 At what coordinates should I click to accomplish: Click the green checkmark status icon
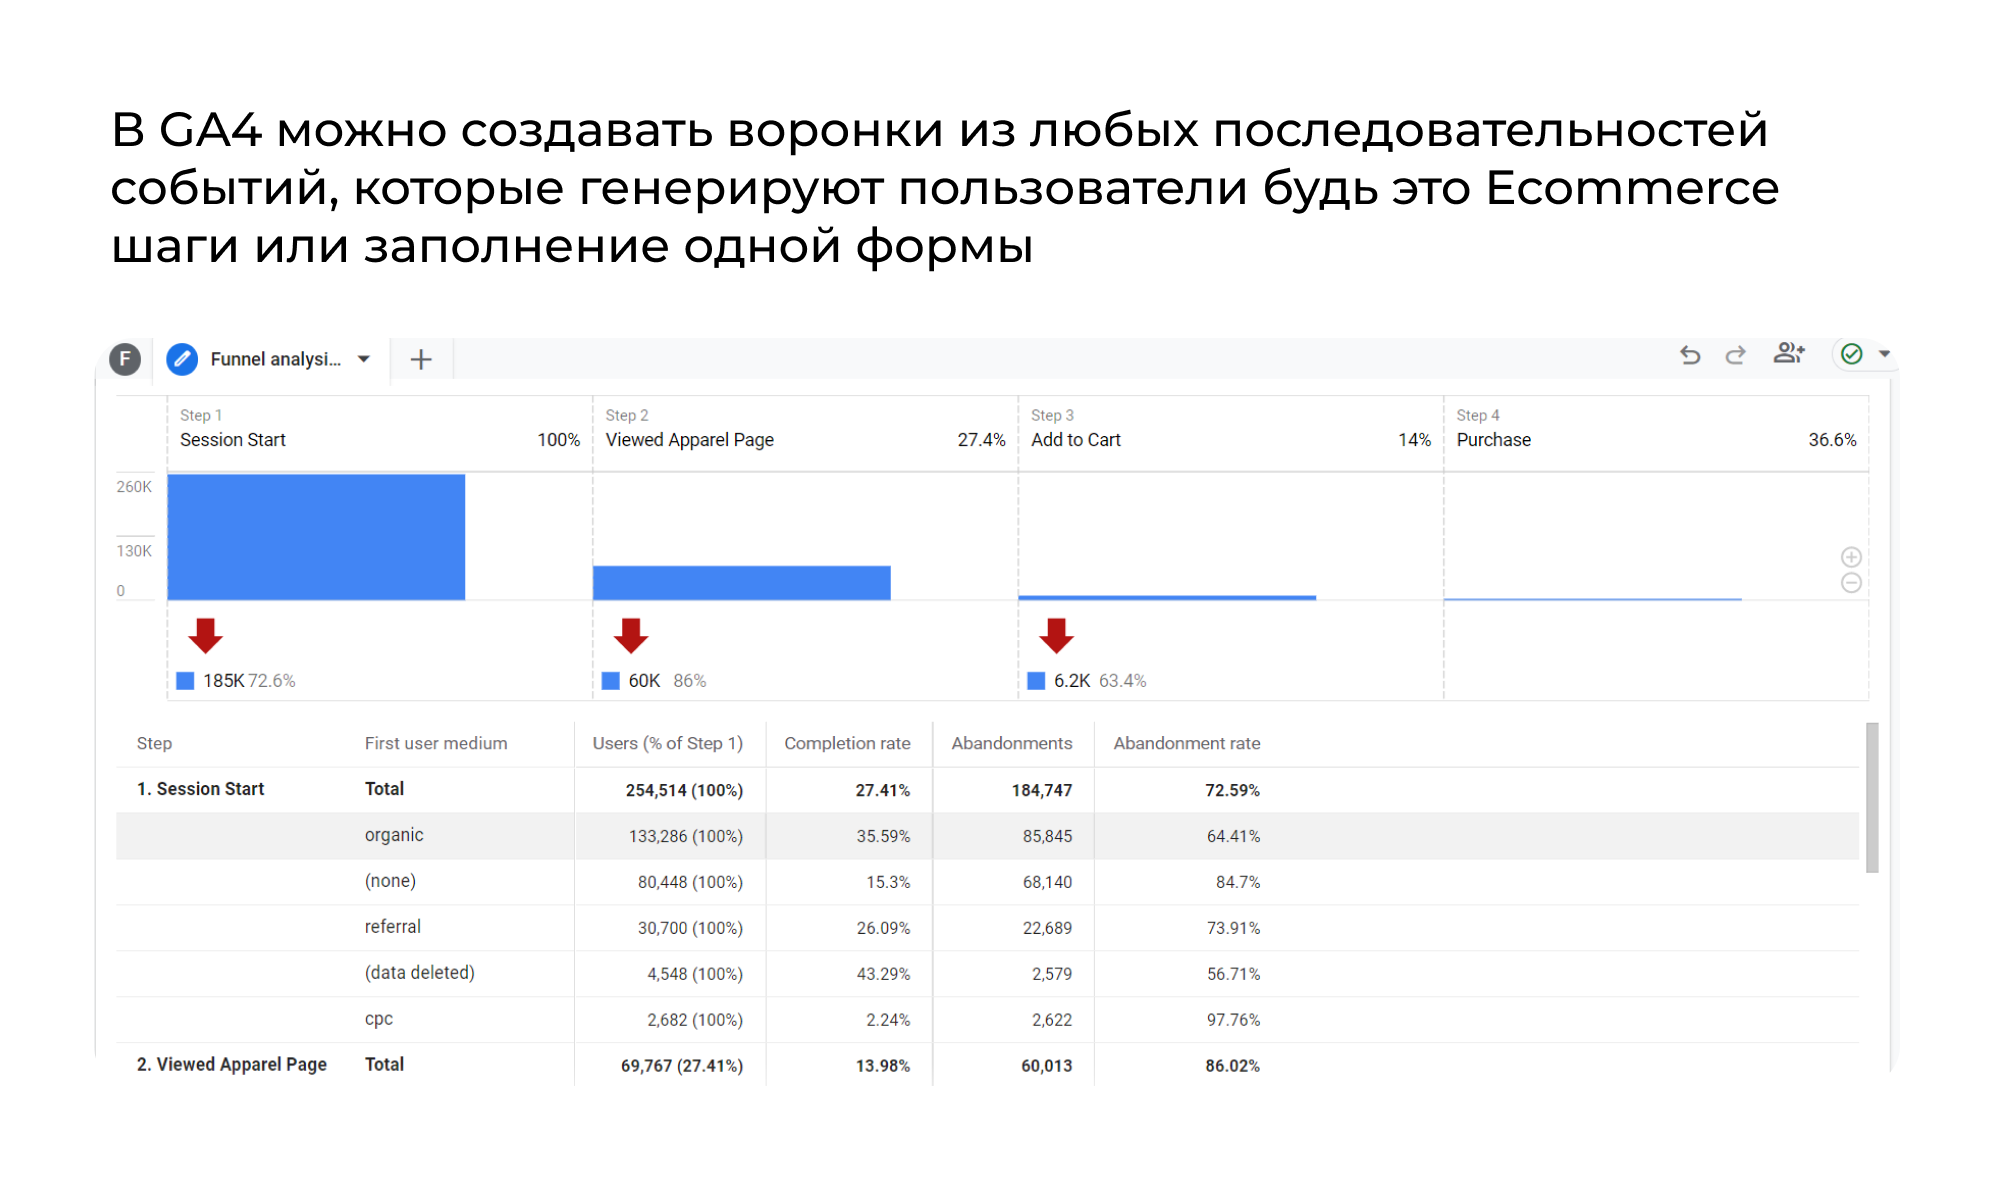tap(1852, 354)
